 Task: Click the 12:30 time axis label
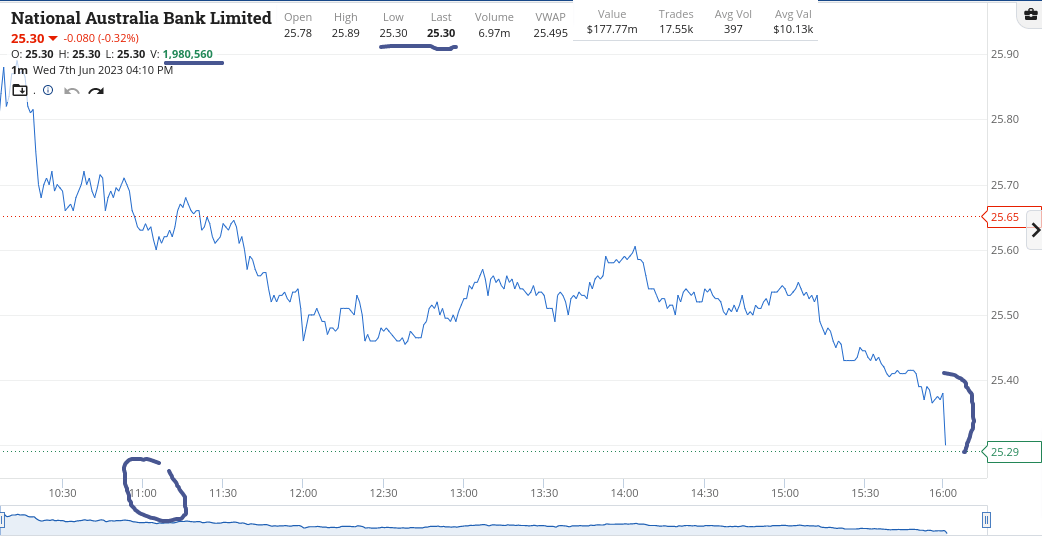[x=383, y=494]
